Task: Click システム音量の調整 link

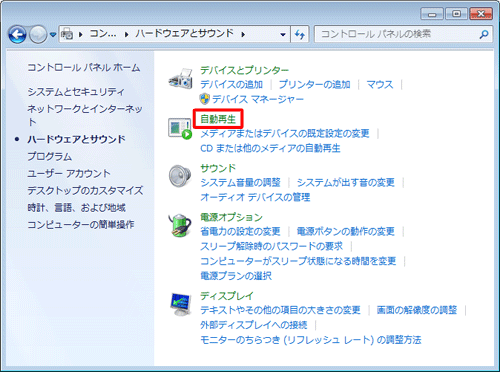Action: (240, 183)
